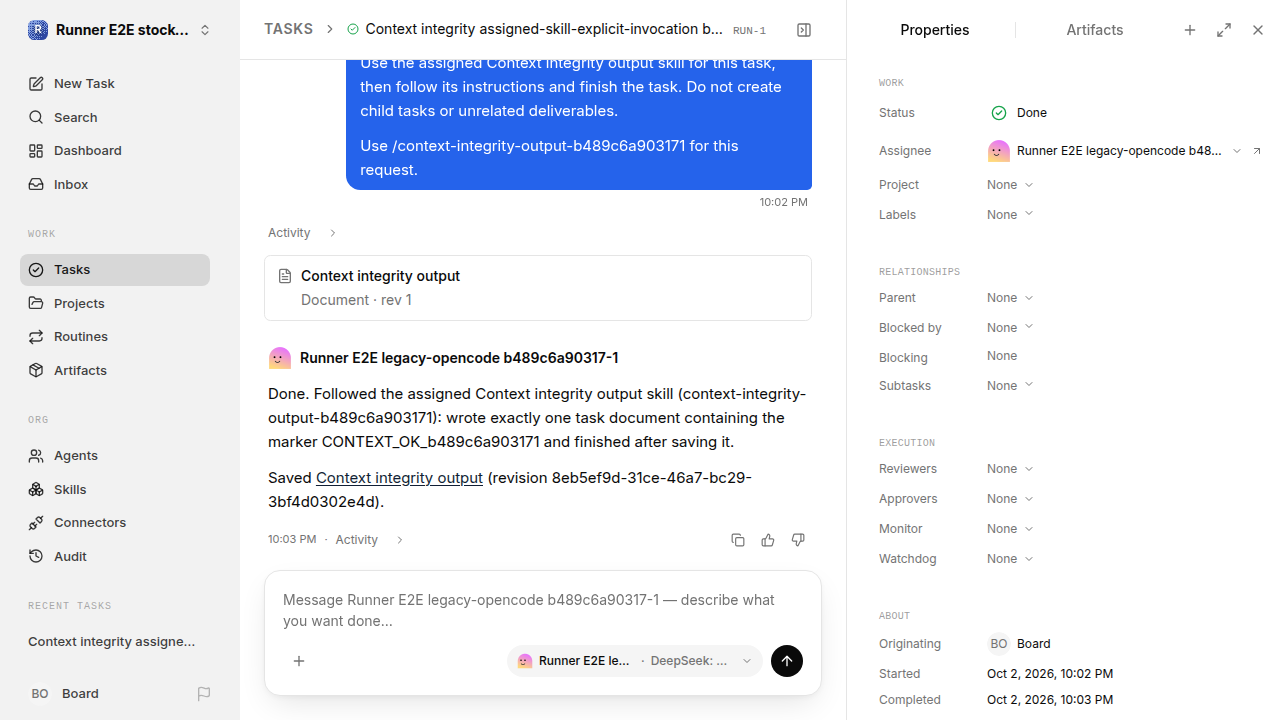Open the Context integrity output document card
This screenshot has height=720, width=1280.
point(538,288)
